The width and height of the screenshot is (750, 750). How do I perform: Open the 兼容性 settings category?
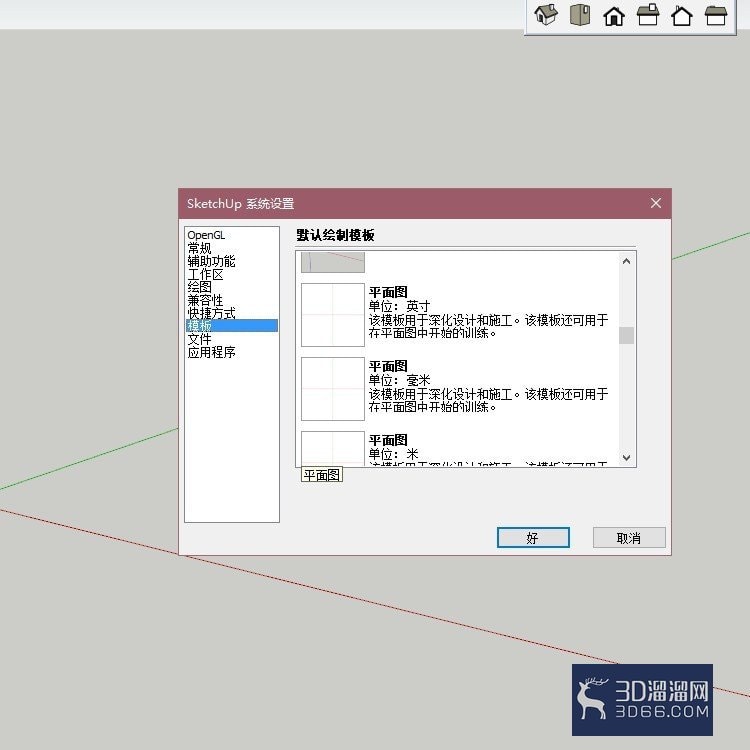[x=205, y=300]
